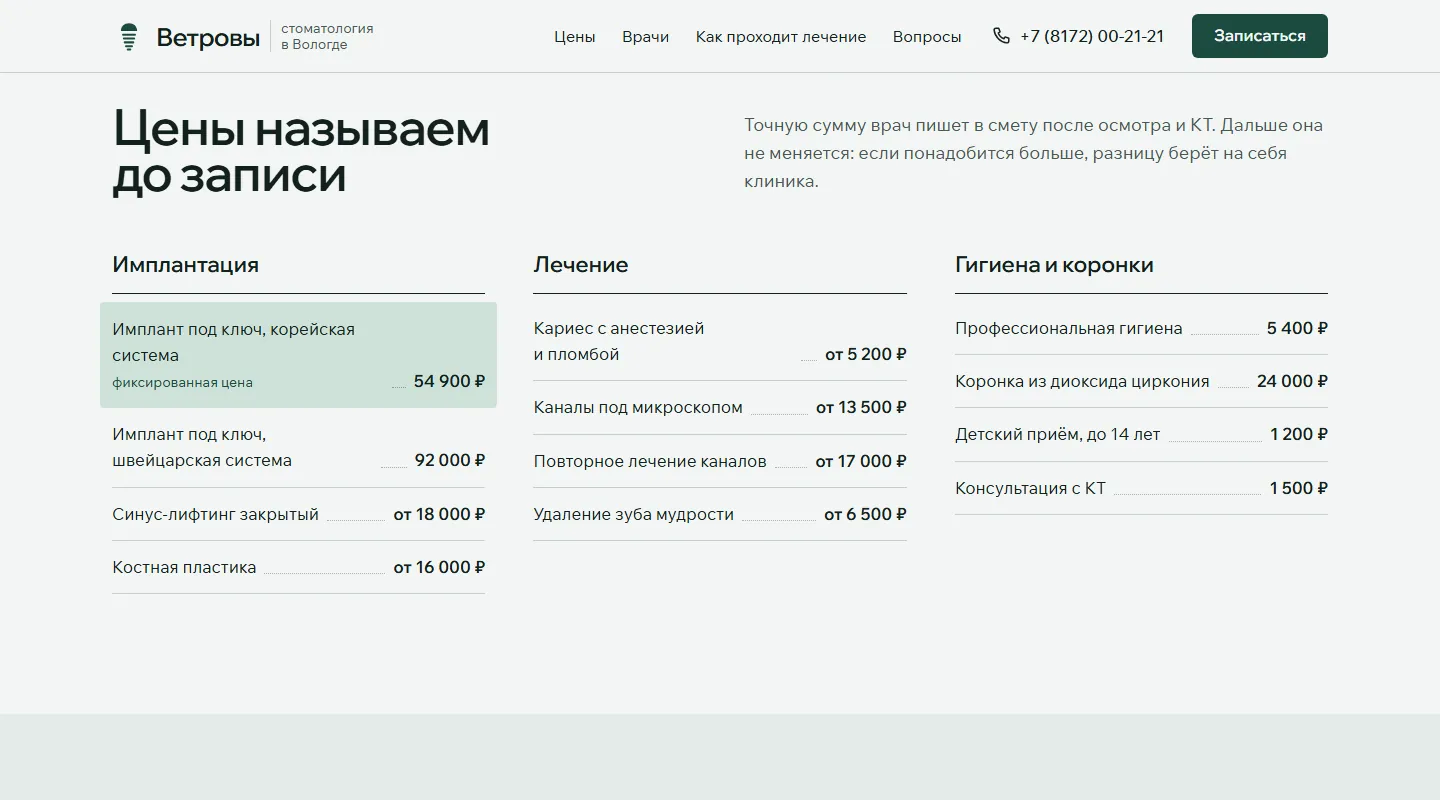Image resolution: width=1440 pixels, height=800 pixels.
Task: Select Профессиональная гигиена row
Action: click(x=1141, y=328)
